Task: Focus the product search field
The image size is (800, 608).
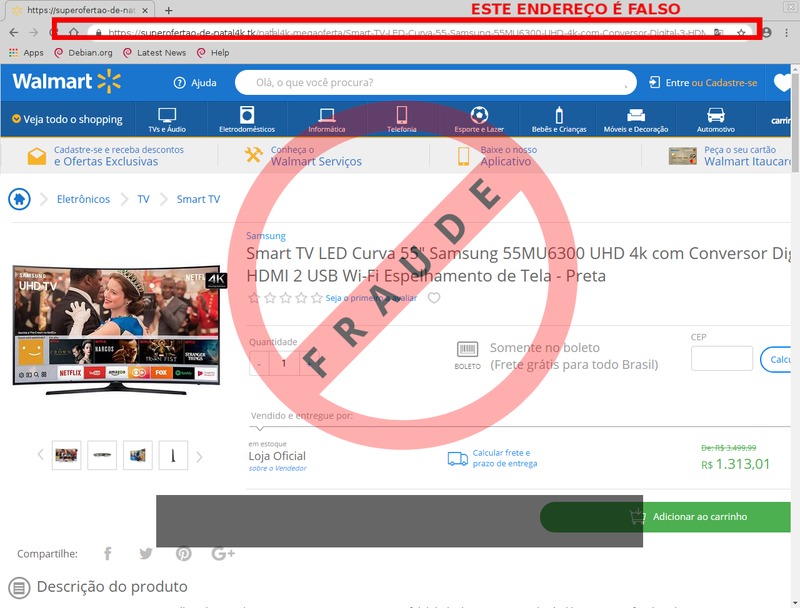Action: [435, 83]
